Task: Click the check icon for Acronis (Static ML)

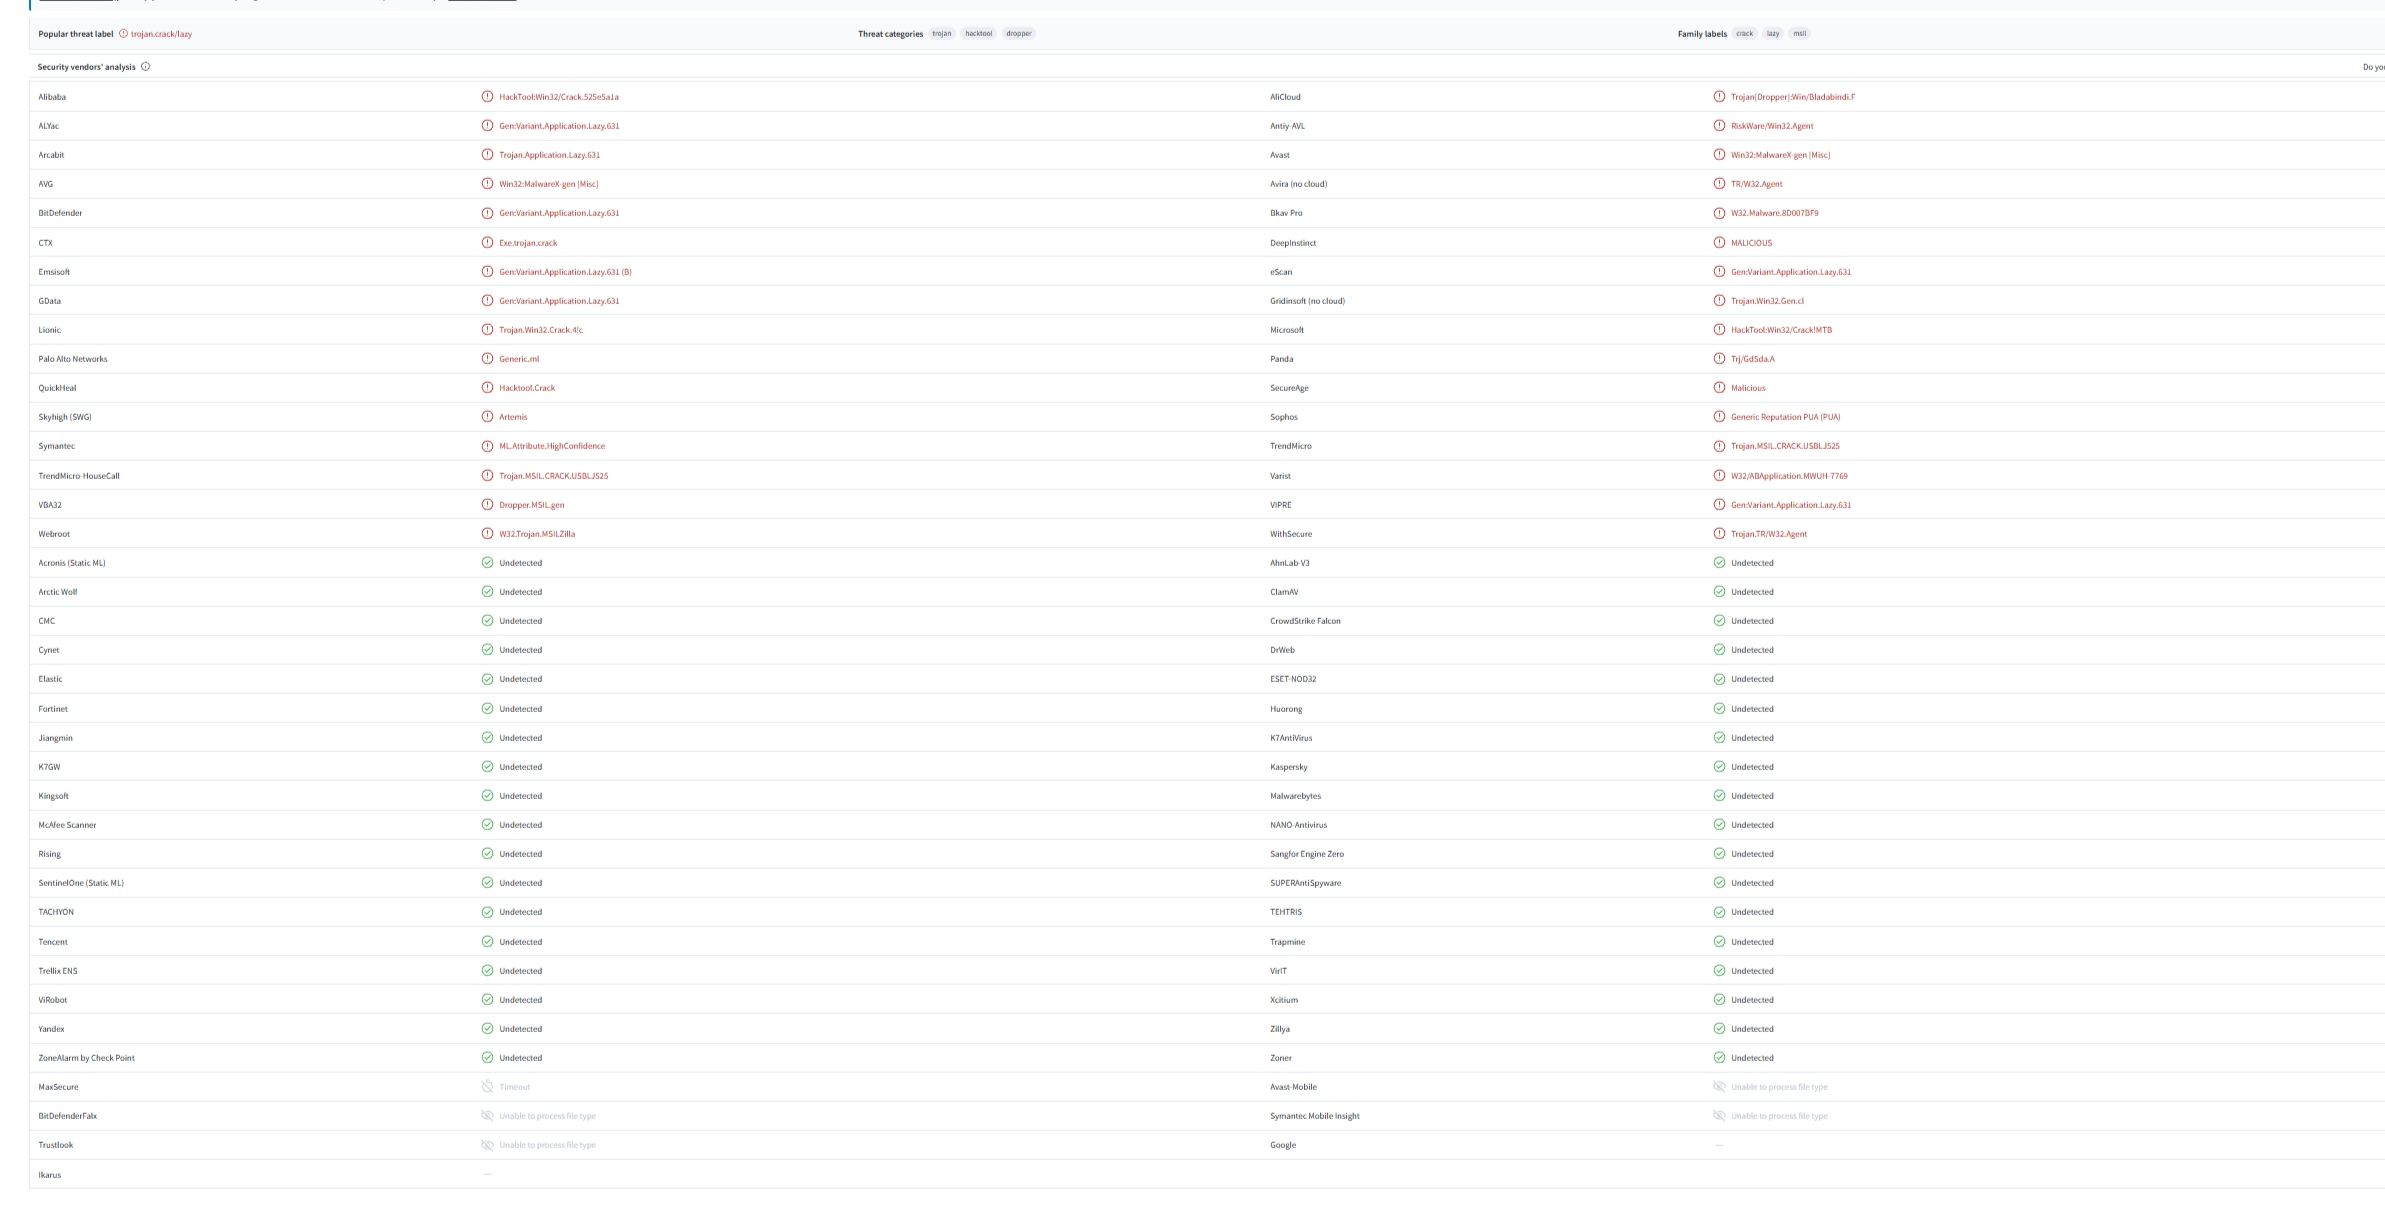Action: [488, 563]
